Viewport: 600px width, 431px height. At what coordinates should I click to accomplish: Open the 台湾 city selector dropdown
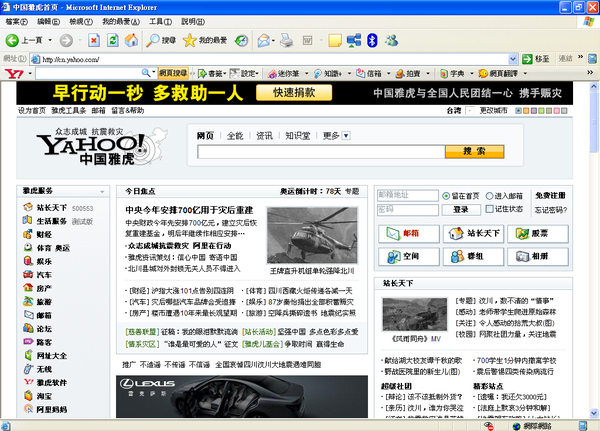point(470,111)
